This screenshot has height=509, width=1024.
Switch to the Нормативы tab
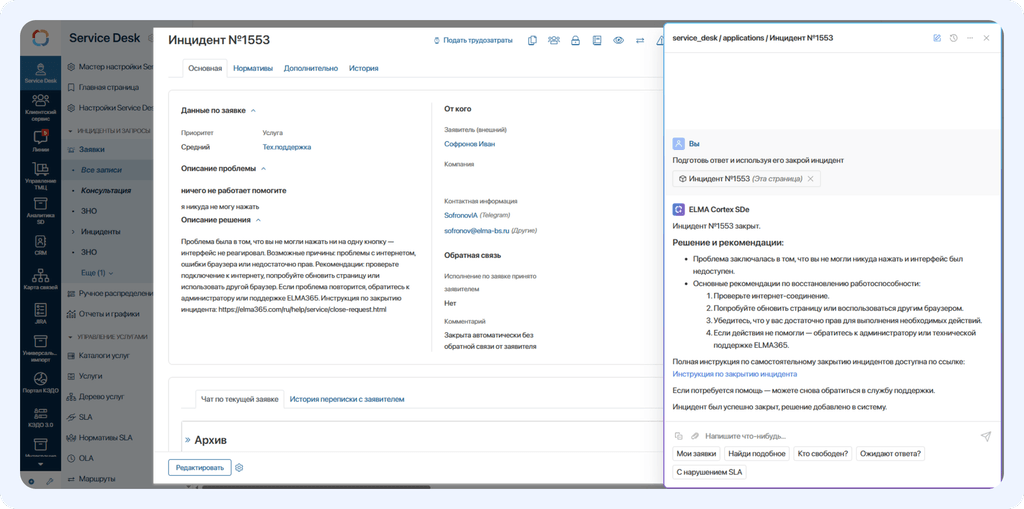click(x=253, y=68)
